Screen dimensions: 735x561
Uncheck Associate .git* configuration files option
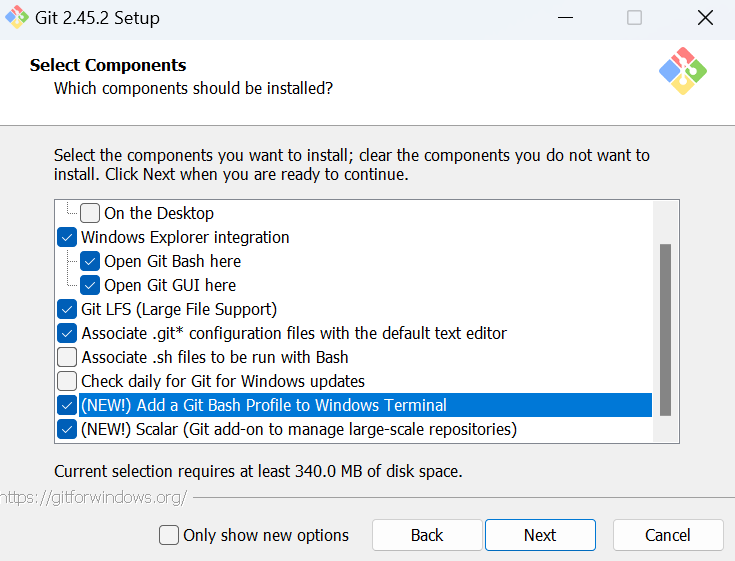(67, 333)
